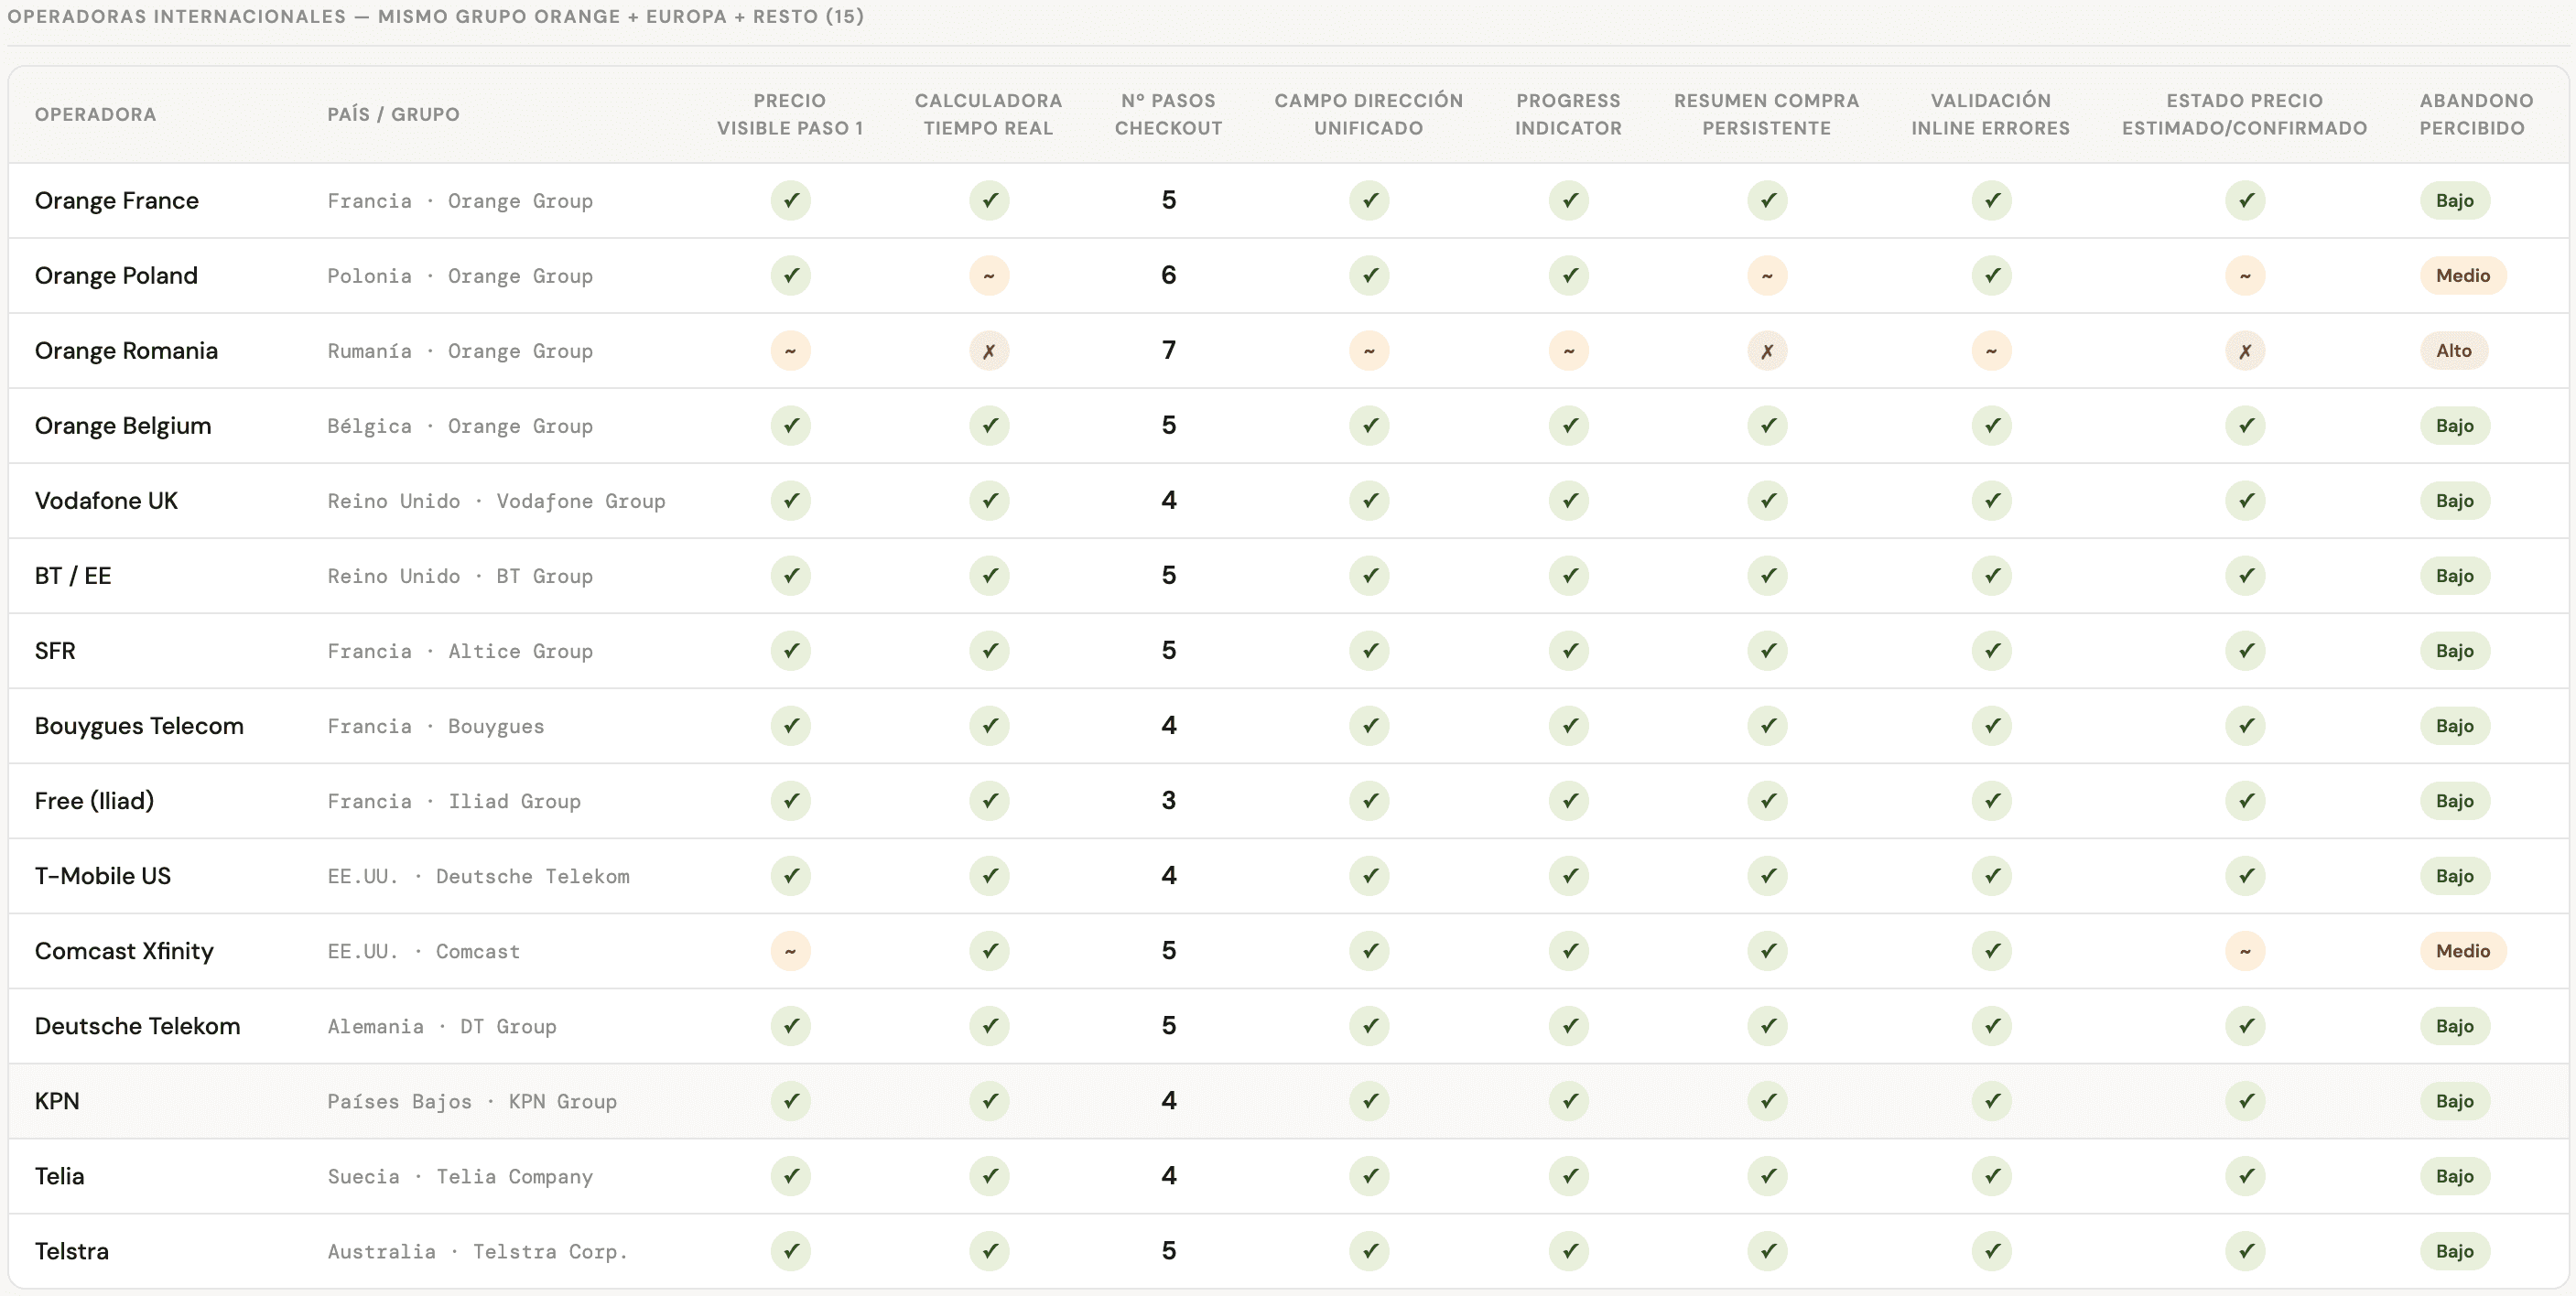This screenshot has height=1296, width=2576.
Task: Click the Validación Inline Errores column header
Action: [1990, 114]
